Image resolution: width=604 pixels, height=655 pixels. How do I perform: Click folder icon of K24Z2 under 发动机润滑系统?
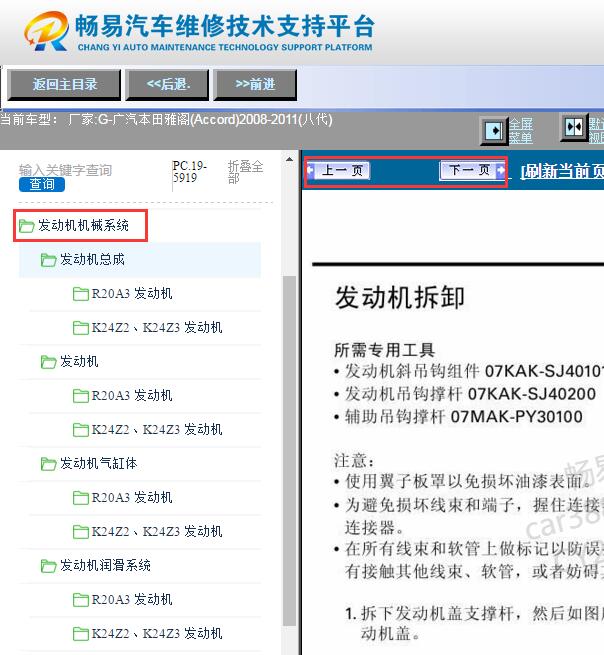click(81, 634)
